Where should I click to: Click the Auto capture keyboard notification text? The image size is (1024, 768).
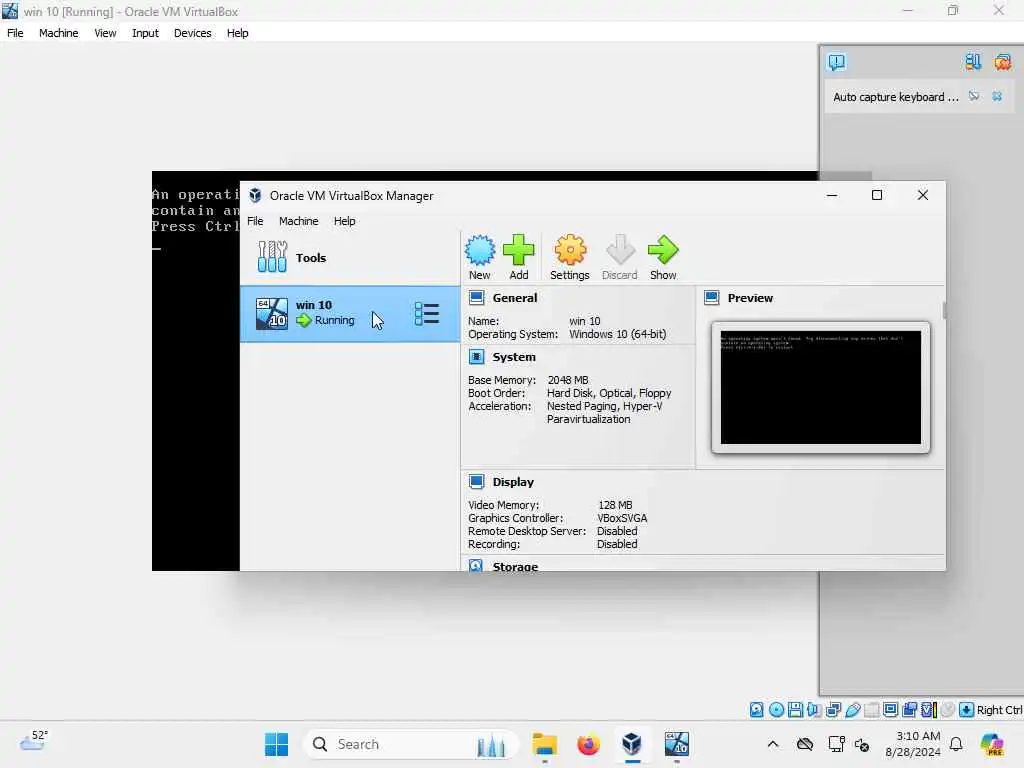(895, 97)
